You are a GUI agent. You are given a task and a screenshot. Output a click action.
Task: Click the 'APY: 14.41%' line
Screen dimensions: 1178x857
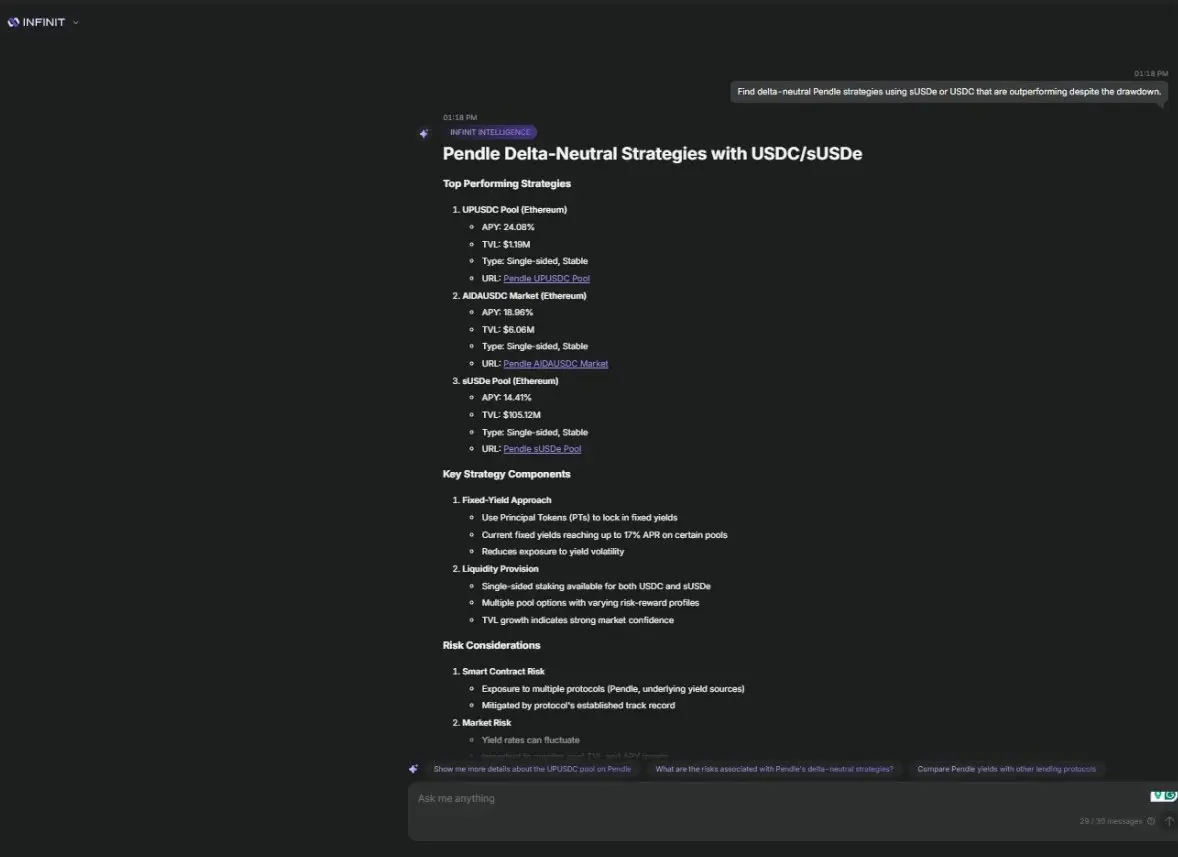pos(506,398)
